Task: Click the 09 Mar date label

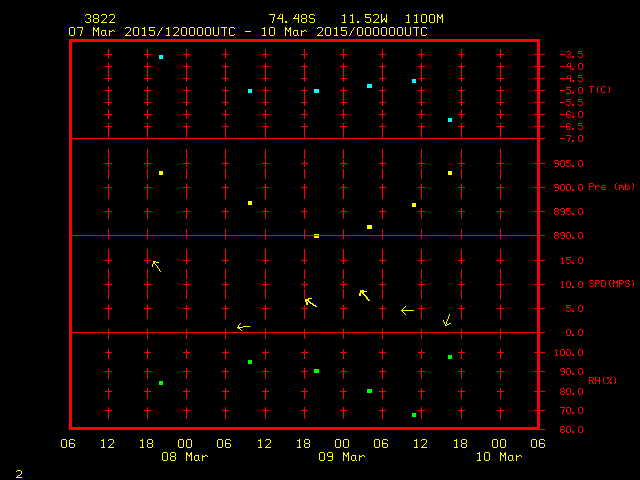Action: click(x=341, y=457)
